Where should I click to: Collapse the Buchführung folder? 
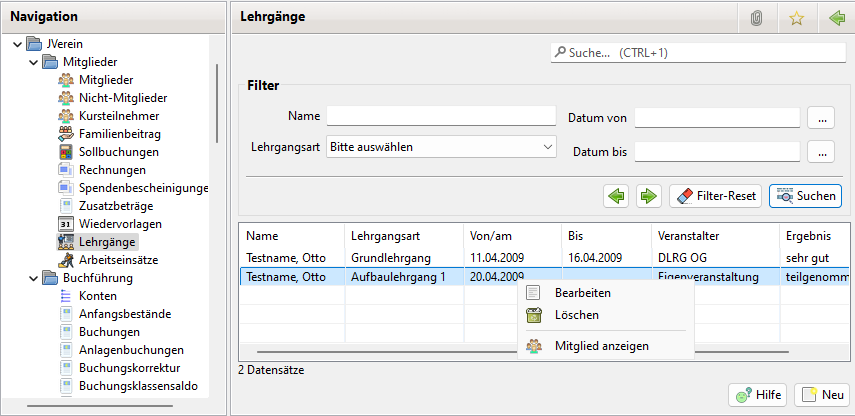point(33,278)
